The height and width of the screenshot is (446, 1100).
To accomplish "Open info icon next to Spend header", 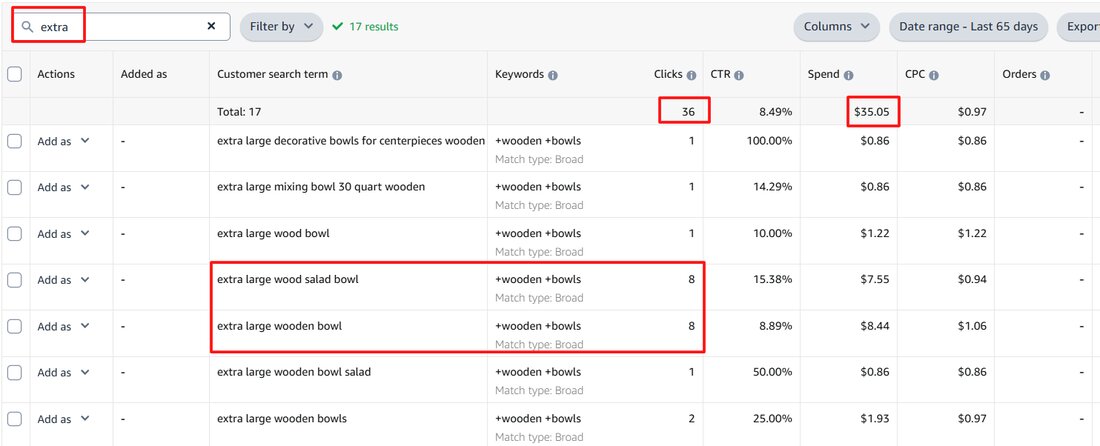I will (849, 75).
